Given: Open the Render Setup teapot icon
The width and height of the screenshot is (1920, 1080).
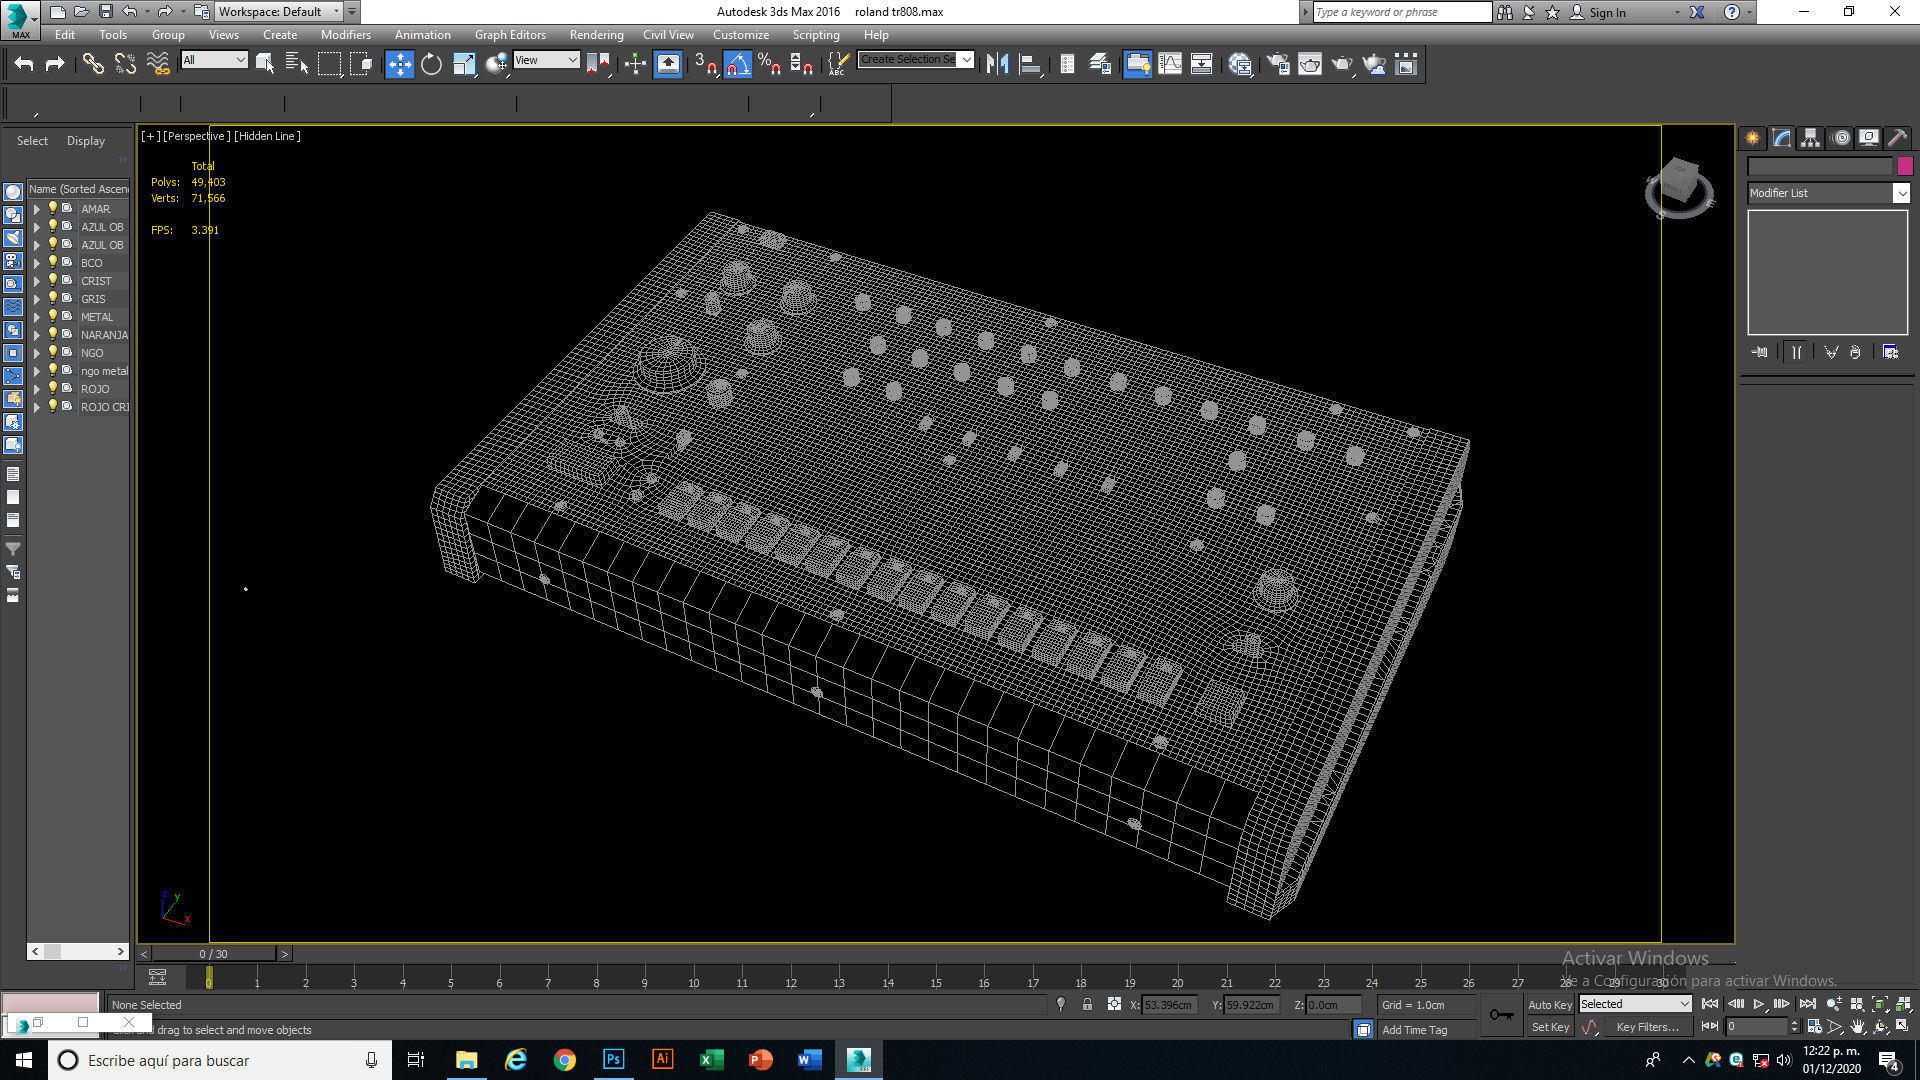Looking at the screenshot, I should click(1278, 64).
